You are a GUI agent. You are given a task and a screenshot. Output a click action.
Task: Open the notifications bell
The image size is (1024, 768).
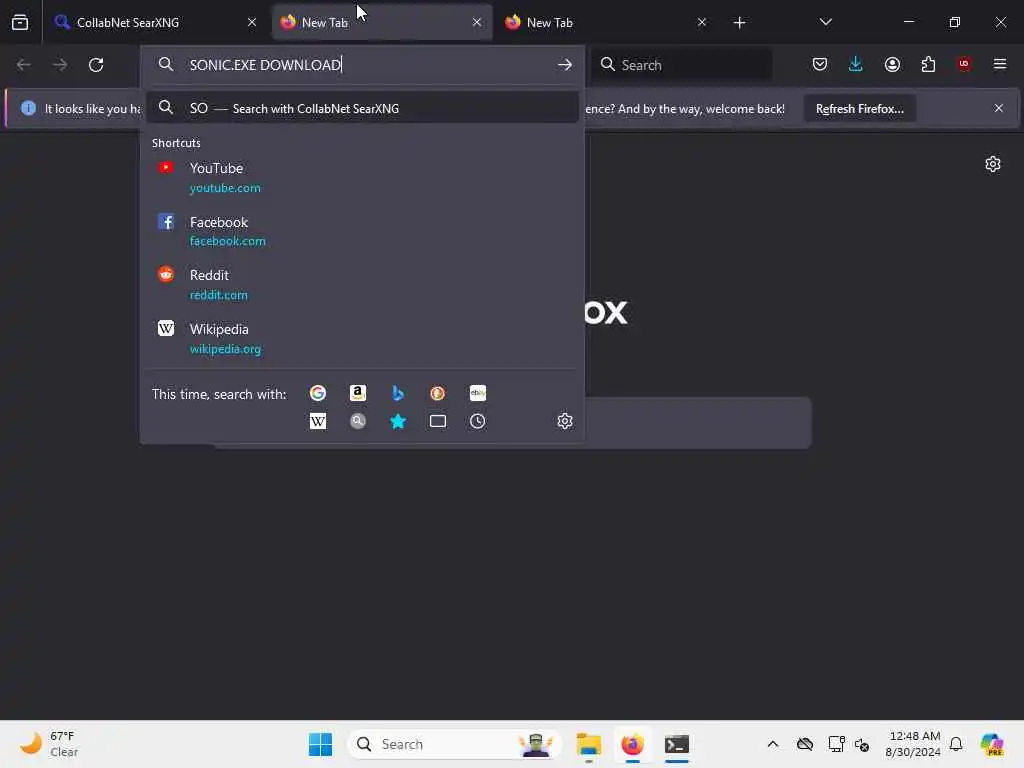click(x=956, y=744)
